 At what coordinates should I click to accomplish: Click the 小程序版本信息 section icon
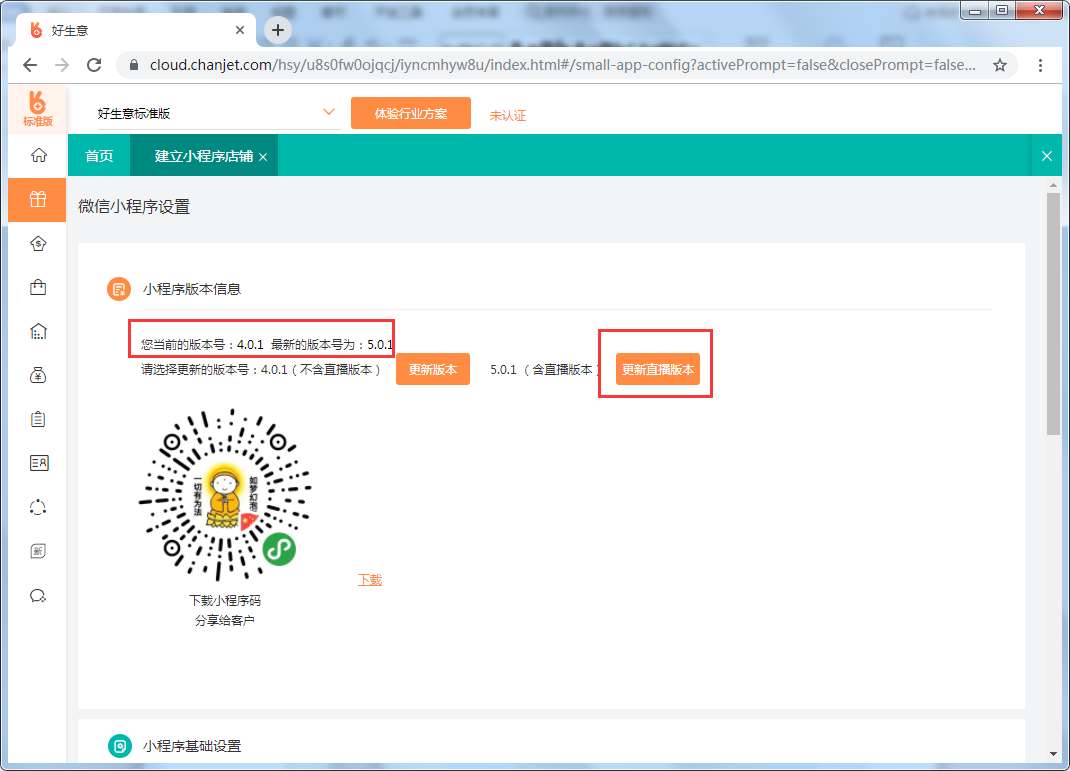point(119,289)
